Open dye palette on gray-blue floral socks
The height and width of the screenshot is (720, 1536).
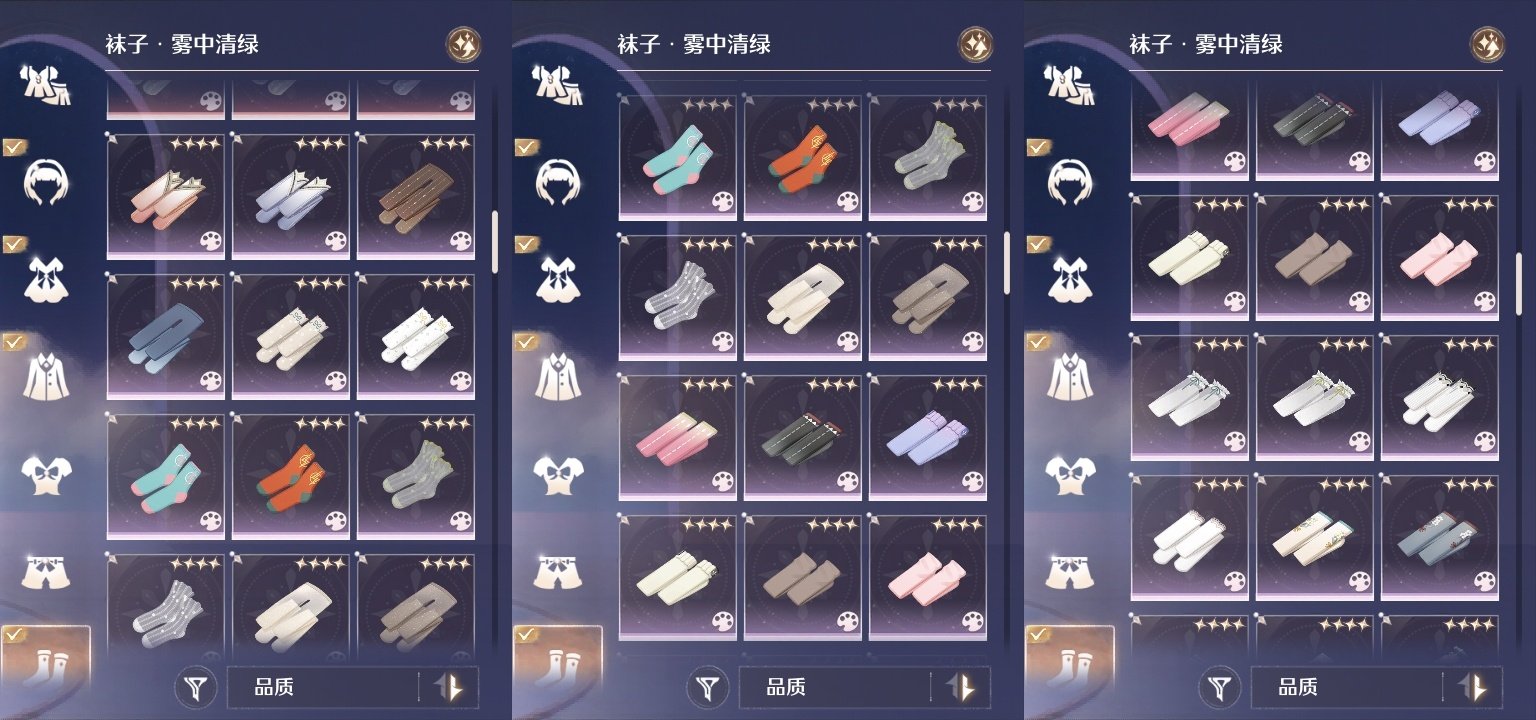pos(1485,580)
